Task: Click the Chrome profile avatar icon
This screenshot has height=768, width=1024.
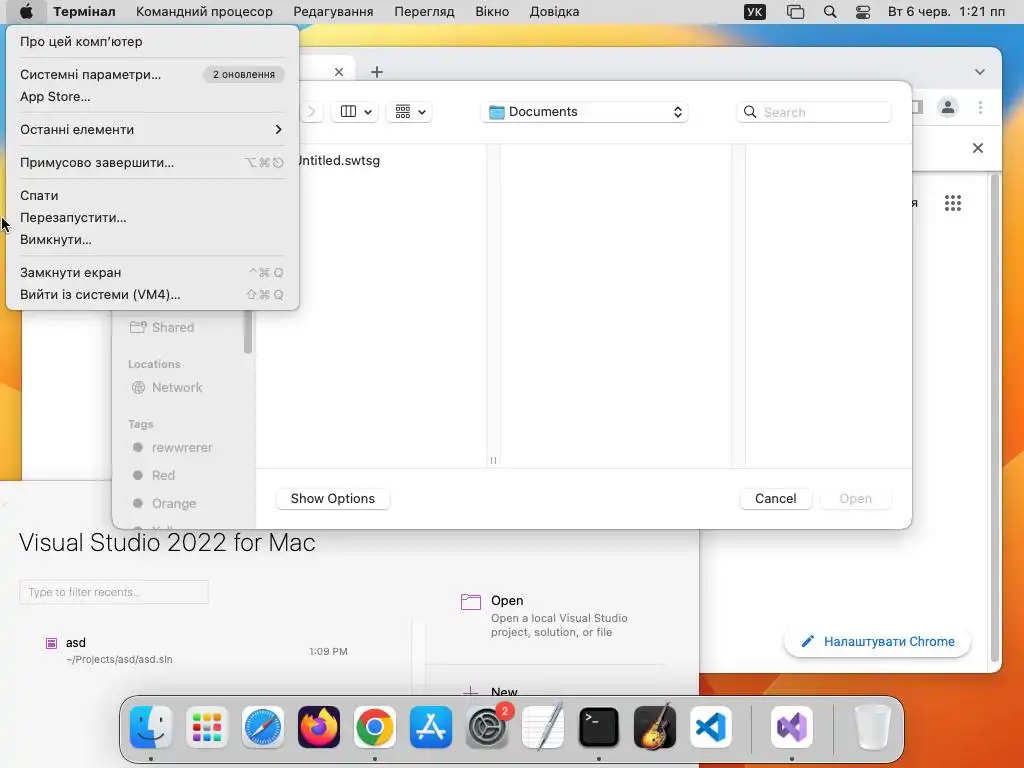Action: (x=948, y=107)
